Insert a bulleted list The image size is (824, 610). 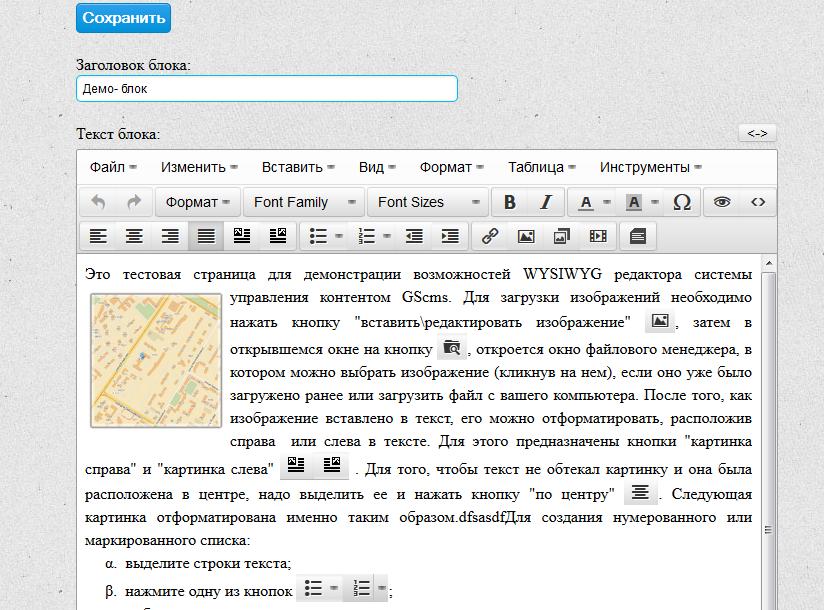tap(318, 236)
